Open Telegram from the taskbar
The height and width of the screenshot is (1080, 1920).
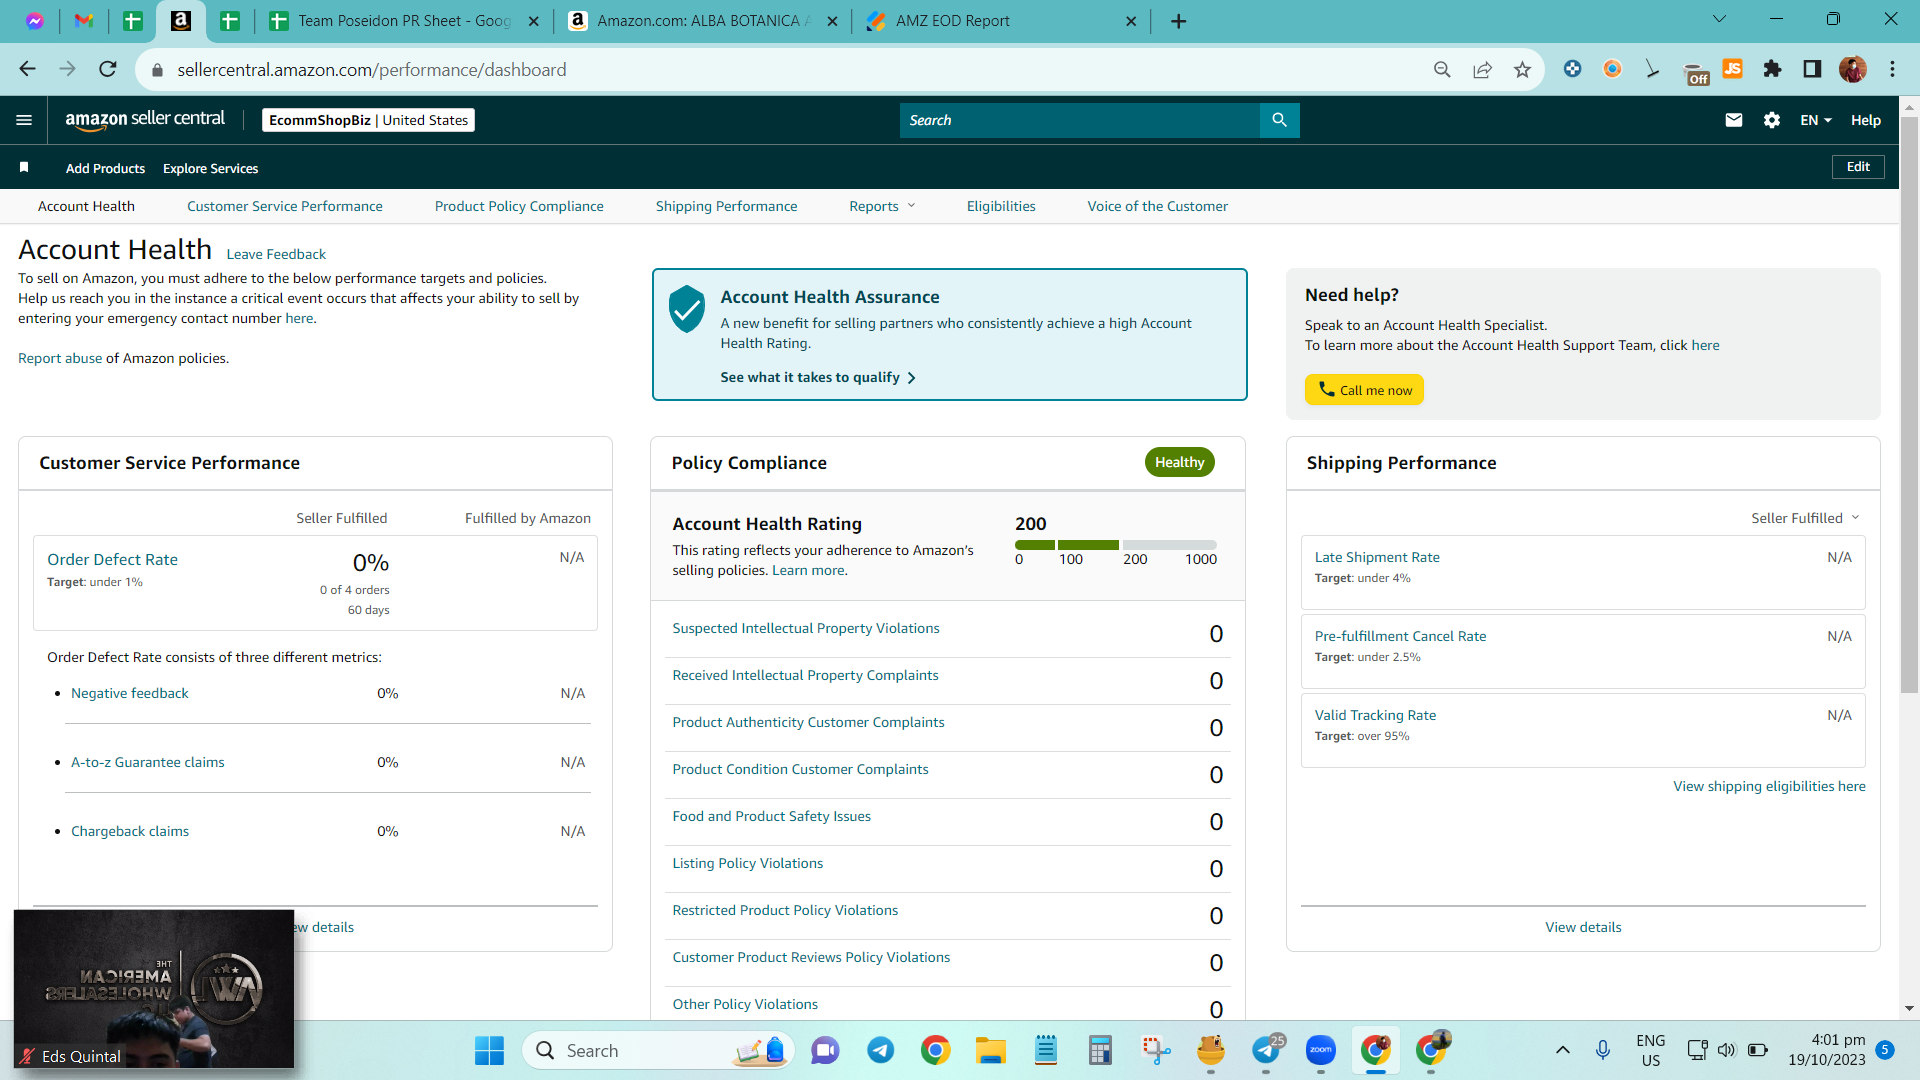pyautogui.click(x=881, y=1050)
